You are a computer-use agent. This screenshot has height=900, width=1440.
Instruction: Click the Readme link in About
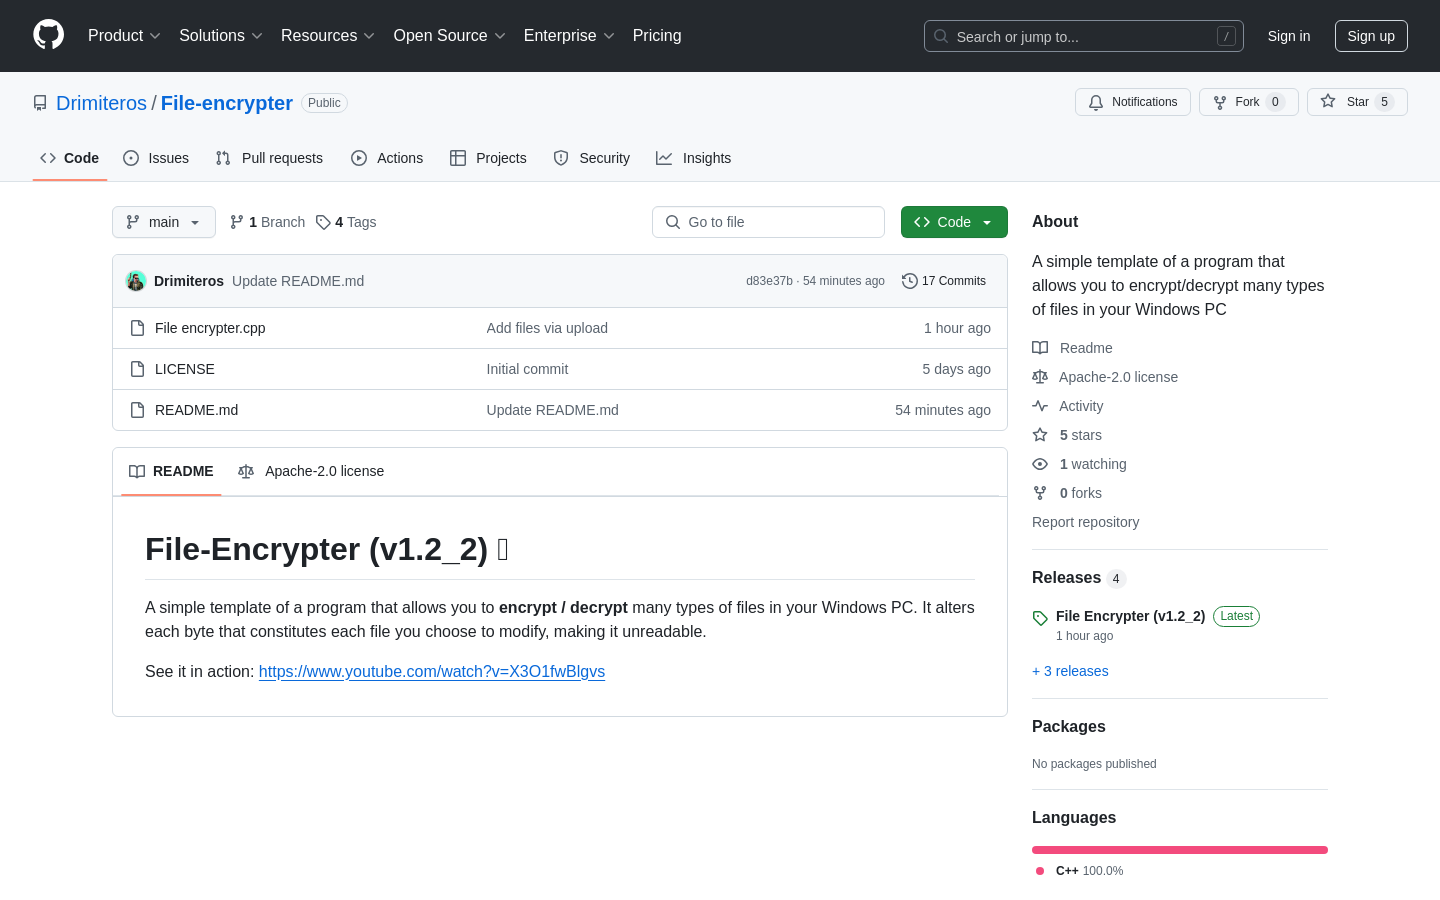pos(1072,348)
